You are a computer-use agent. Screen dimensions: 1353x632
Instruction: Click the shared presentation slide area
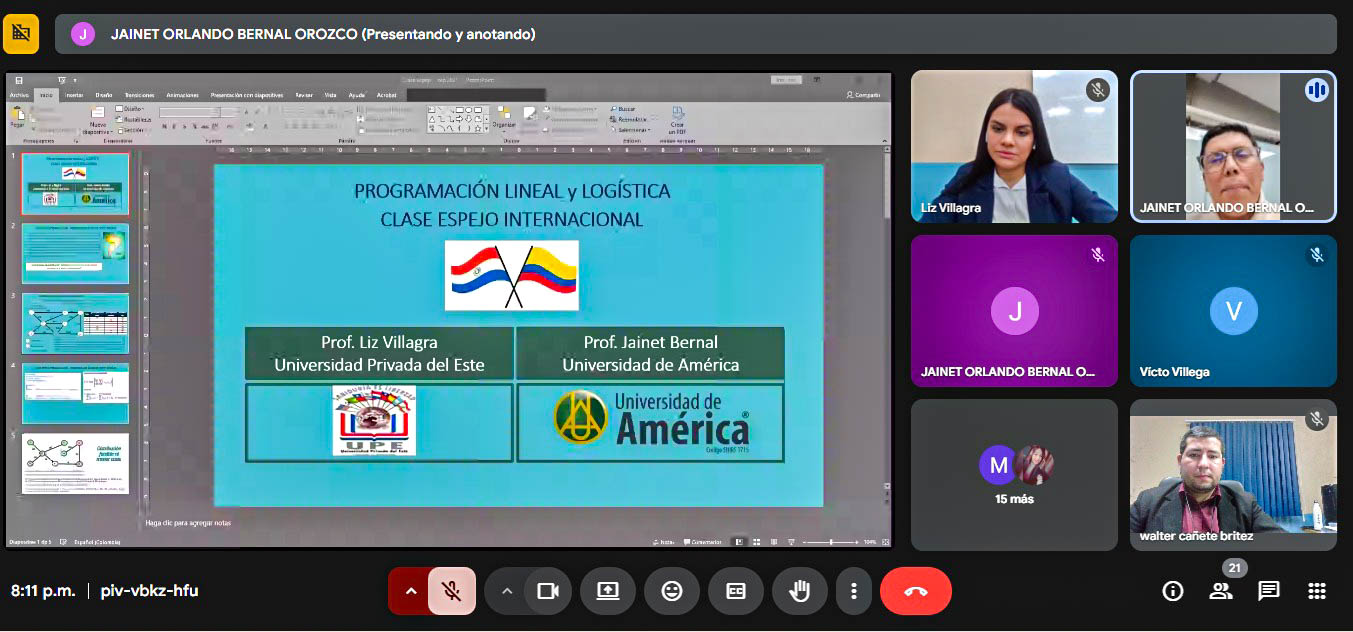click(x=518, y=335)
